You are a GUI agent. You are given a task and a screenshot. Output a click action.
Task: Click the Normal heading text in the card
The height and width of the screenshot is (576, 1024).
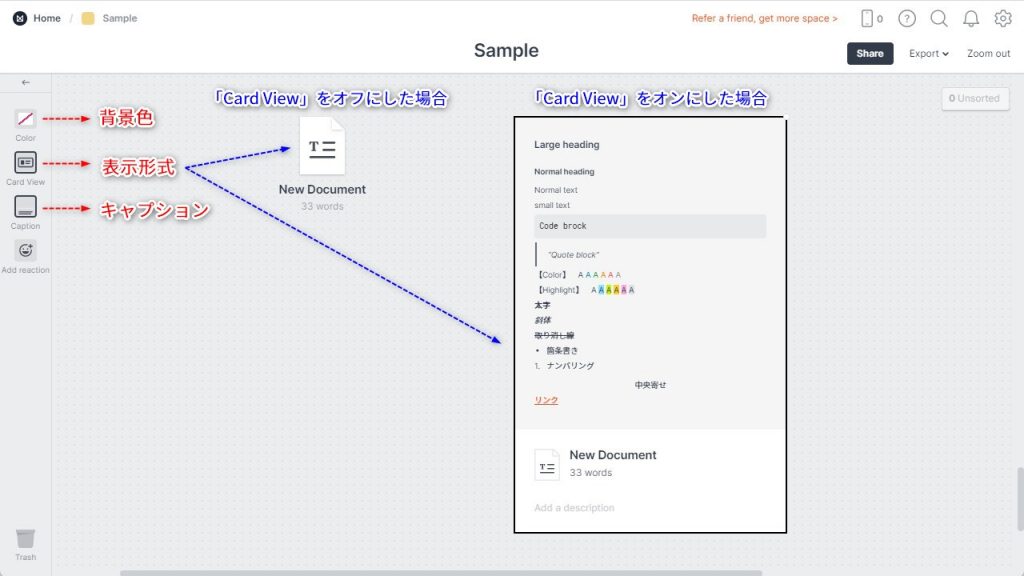(564, 172)
